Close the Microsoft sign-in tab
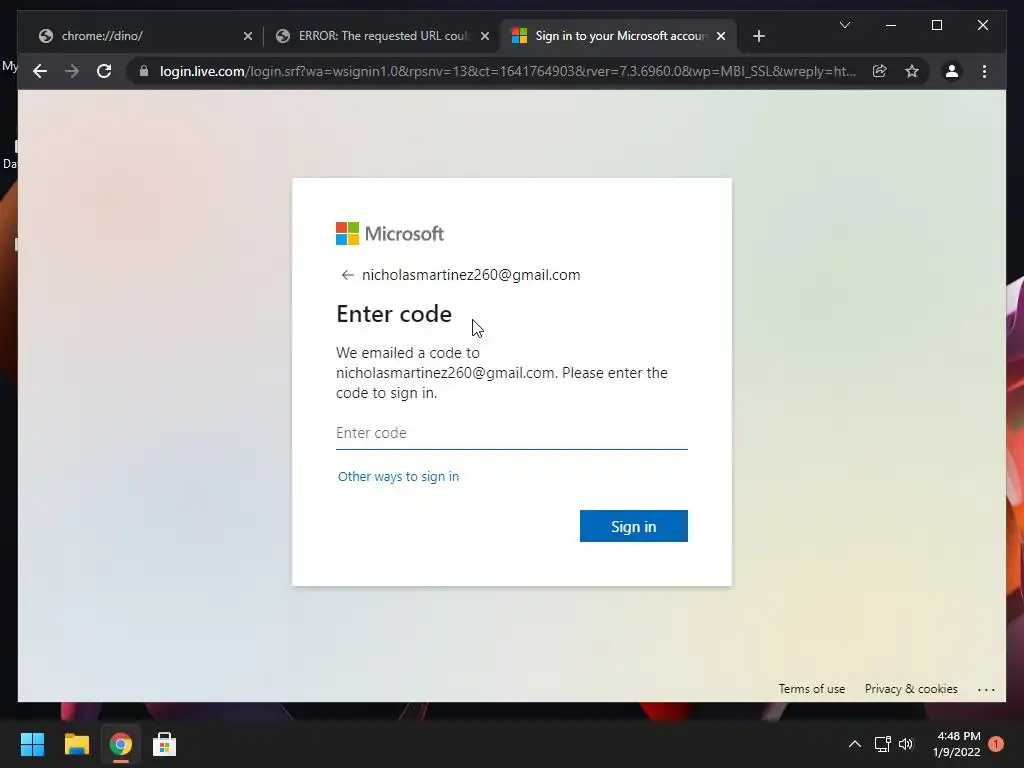This screenshot has width=1024, height=768. point(721,36)
